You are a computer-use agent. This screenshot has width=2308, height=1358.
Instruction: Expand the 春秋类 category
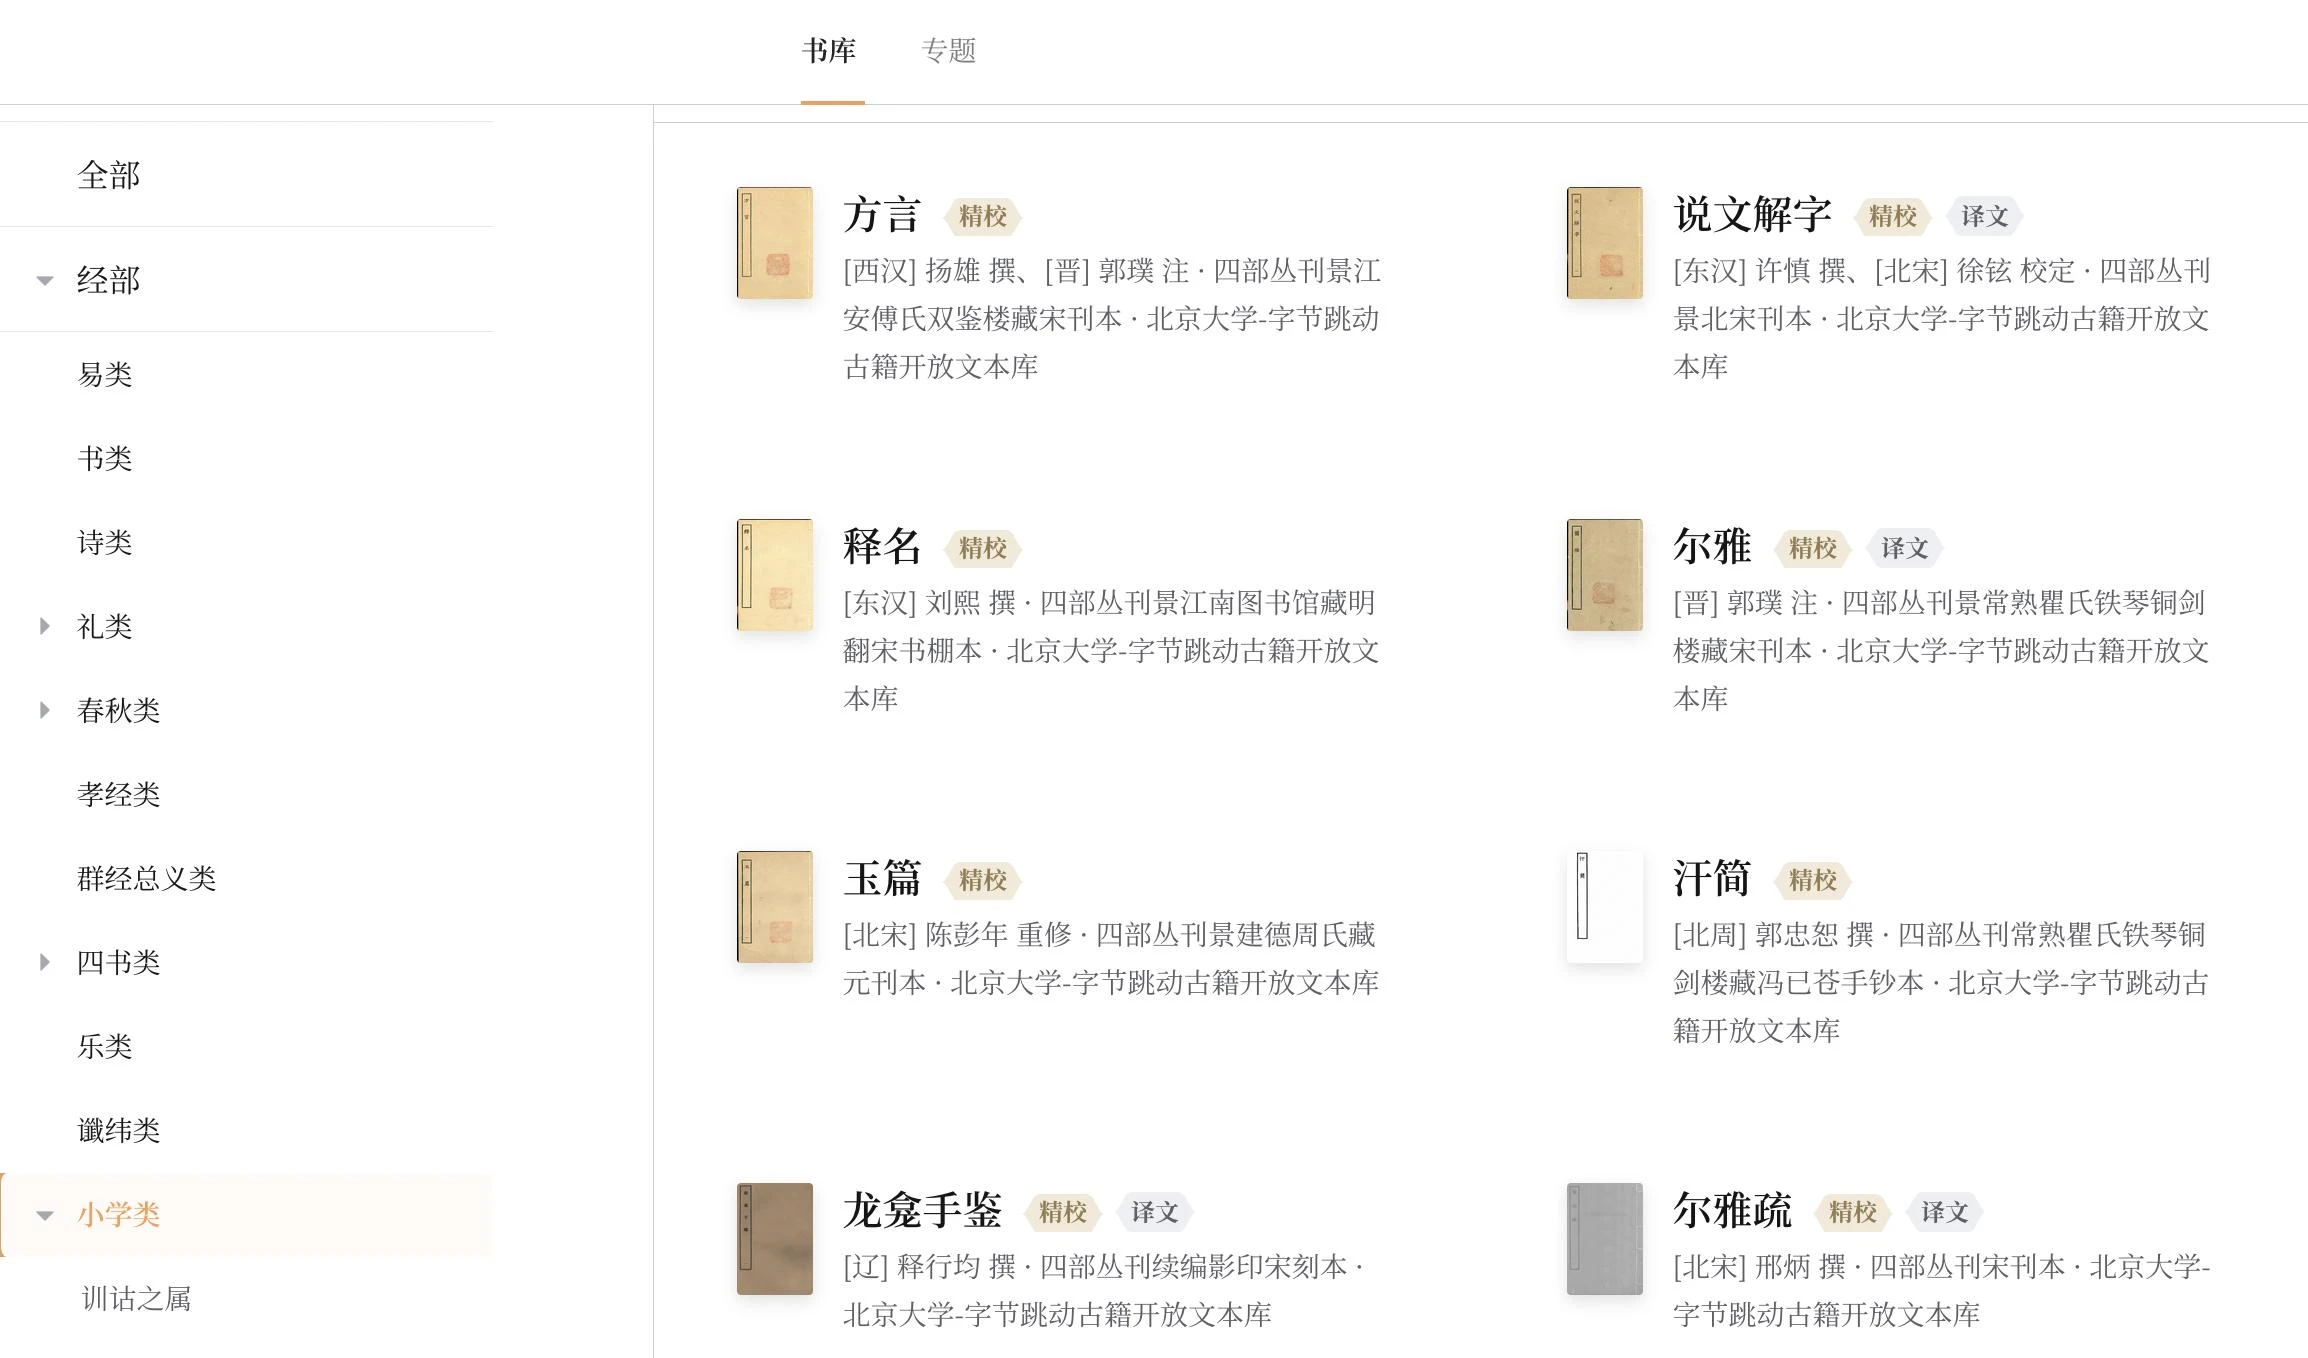(x=44, y=710)
